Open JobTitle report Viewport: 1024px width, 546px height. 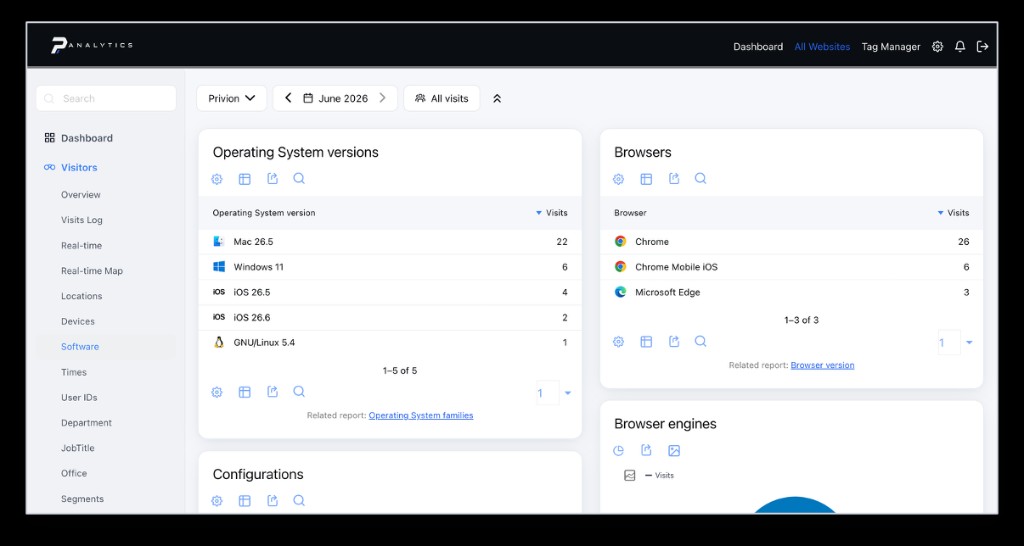(x=78, y=448)
